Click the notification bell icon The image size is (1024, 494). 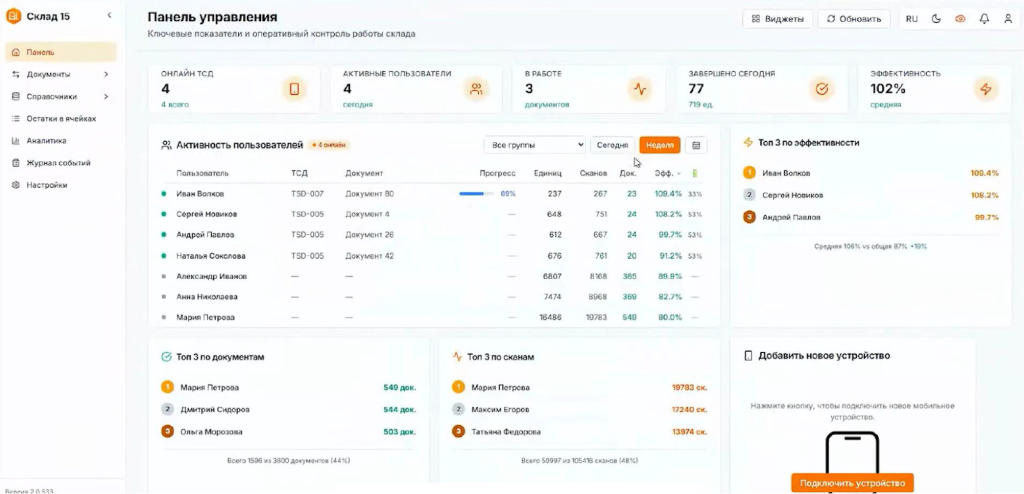984,19
